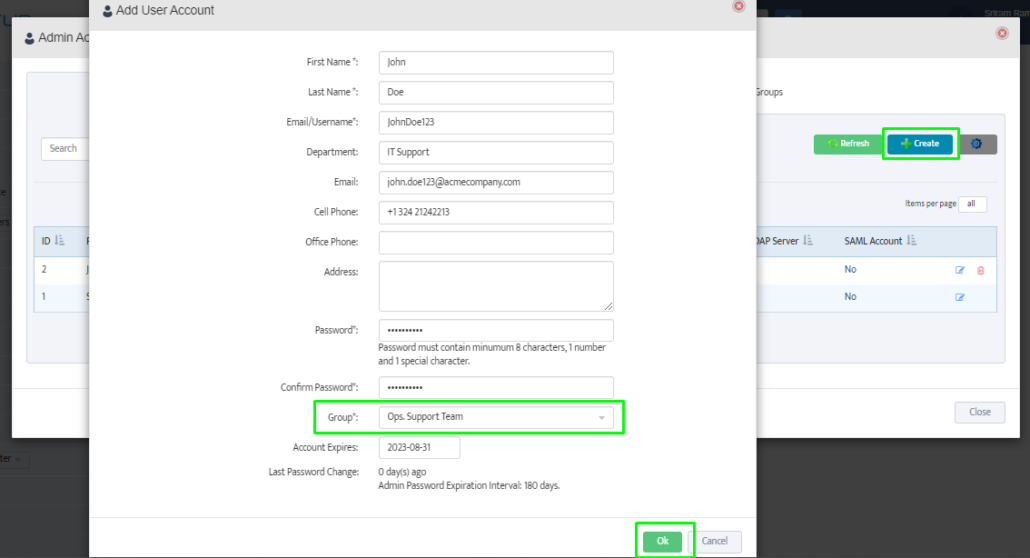Click the Address text area
The height and width of the screenshot is (558, 1030).
click(495, 286)
